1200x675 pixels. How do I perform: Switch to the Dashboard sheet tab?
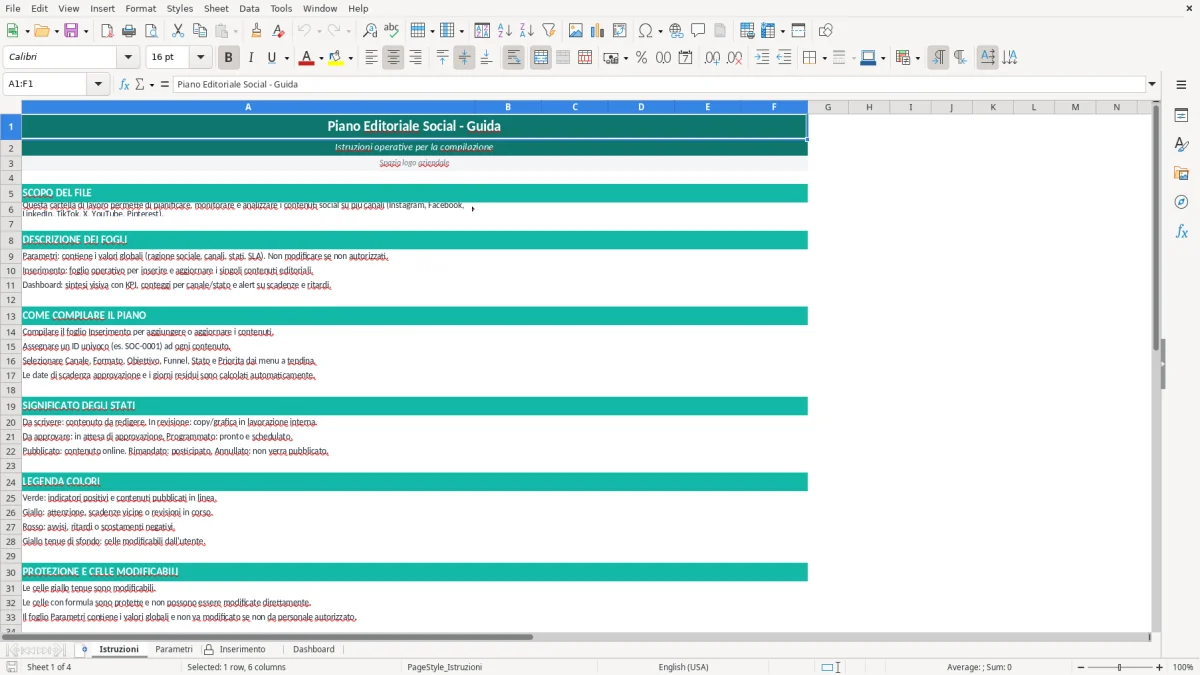click(314, 649)
